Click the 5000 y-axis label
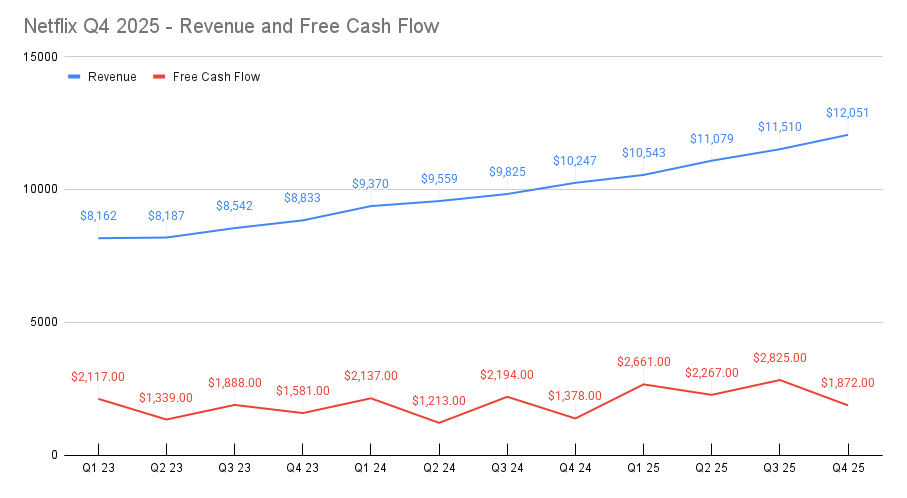The height and width of the screenshot is (498, 907). click(46, 323)
